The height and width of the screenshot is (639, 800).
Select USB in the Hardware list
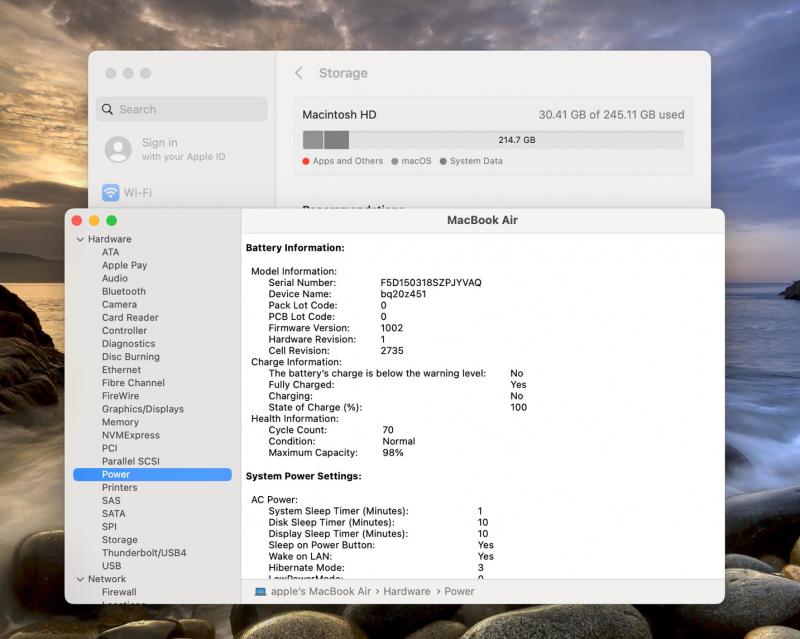point(112,566)
